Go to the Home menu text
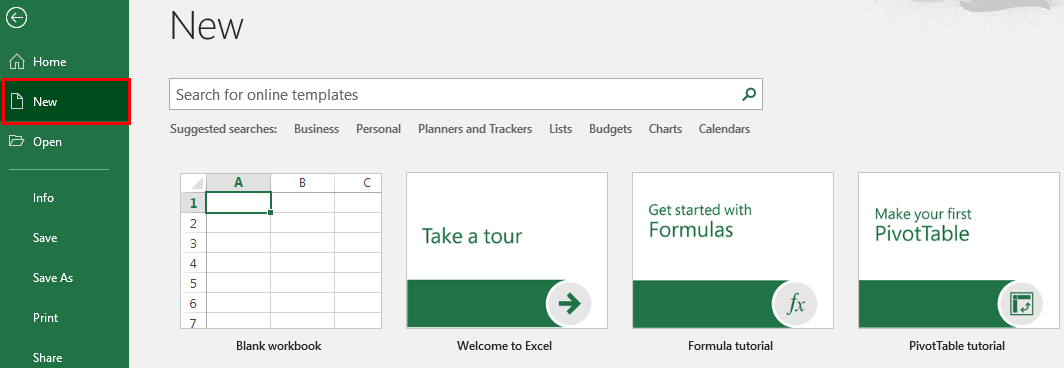1064x368 pixels. tap(50, 62)
